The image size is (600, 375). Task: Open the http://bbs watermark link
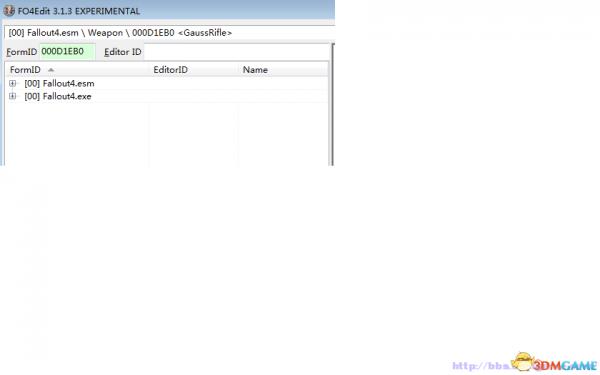tap(481, 365)
